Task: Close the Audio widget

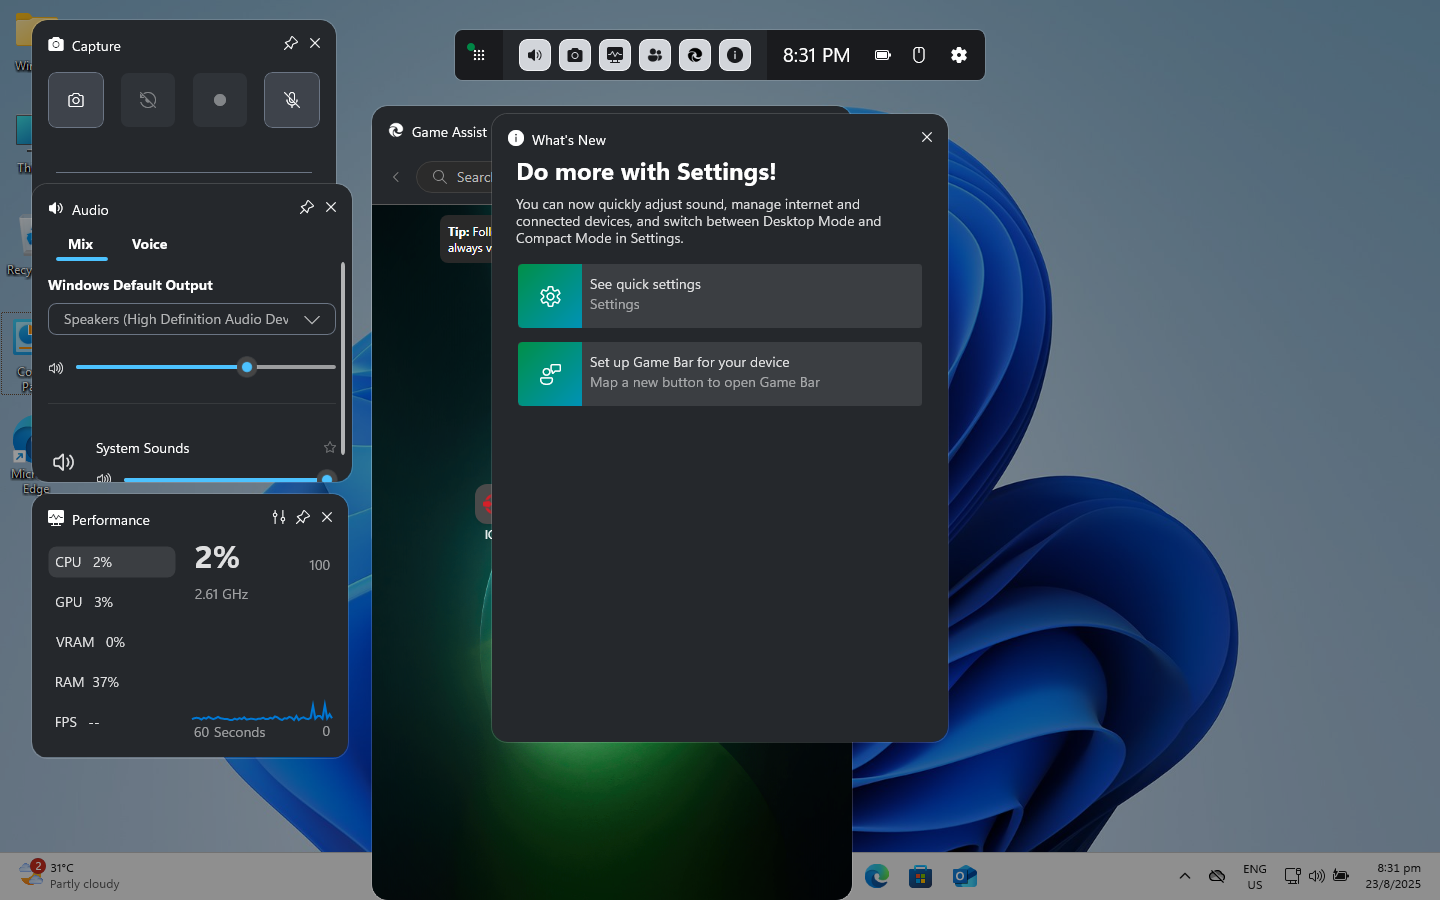Action: point(331,207)
